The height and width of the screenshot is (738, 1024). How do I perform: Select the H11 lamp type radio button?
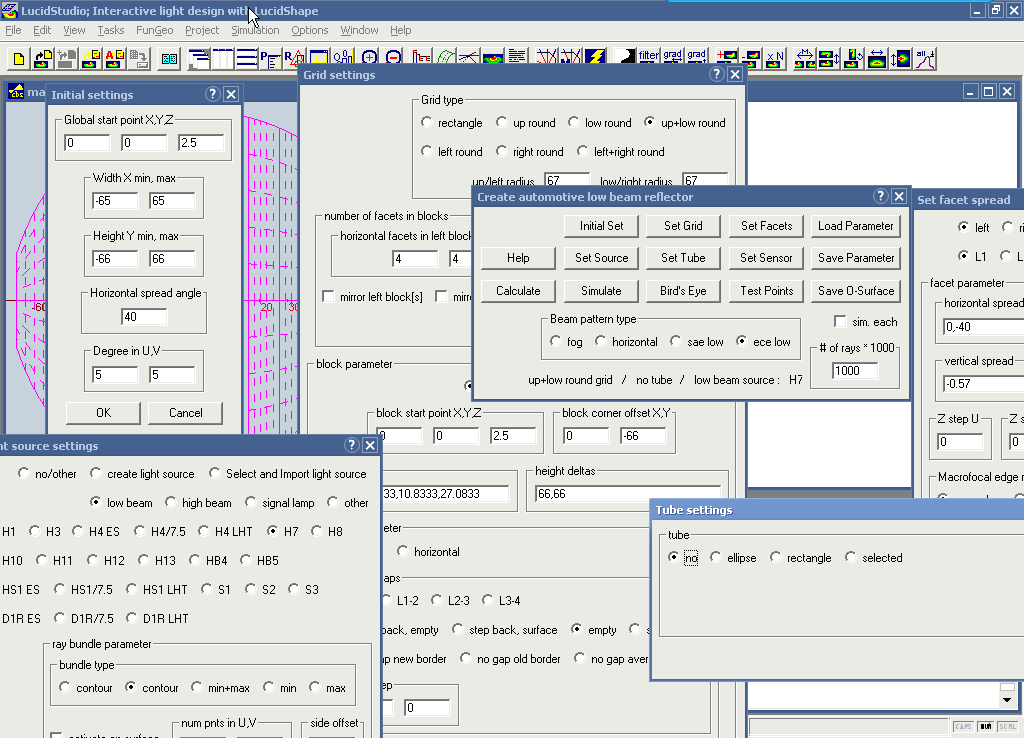pyautogui.click(x=41, y=560)
